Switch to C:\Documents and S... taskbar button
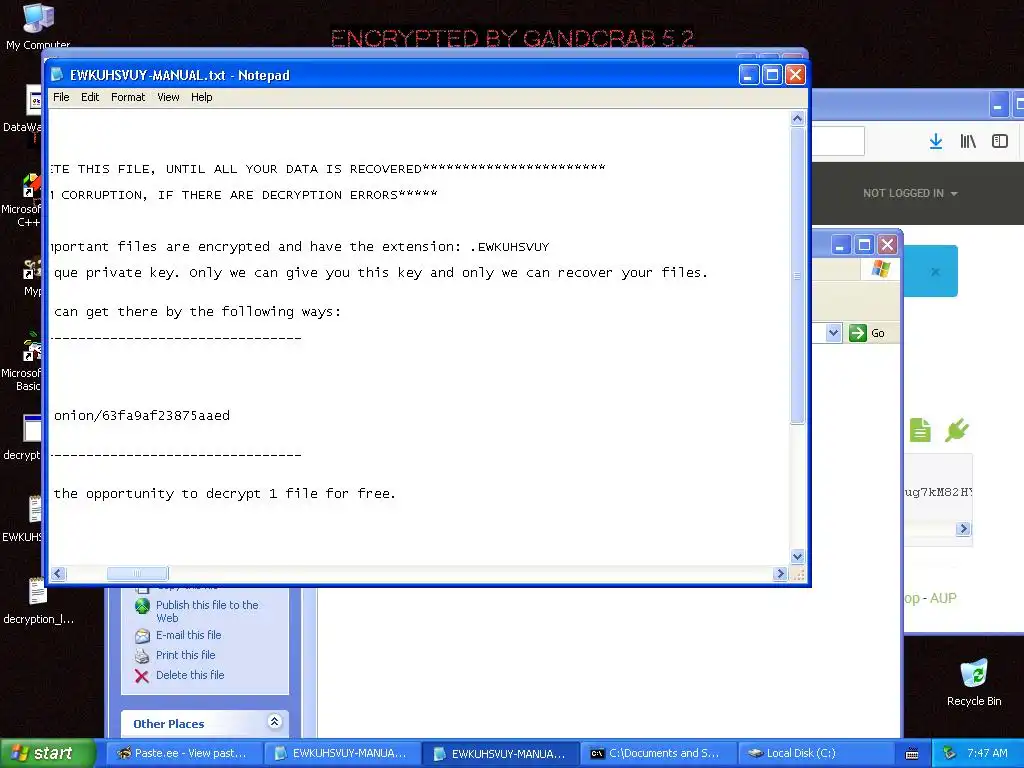Viewport: 1024px width, 768px height. (658, 753)
